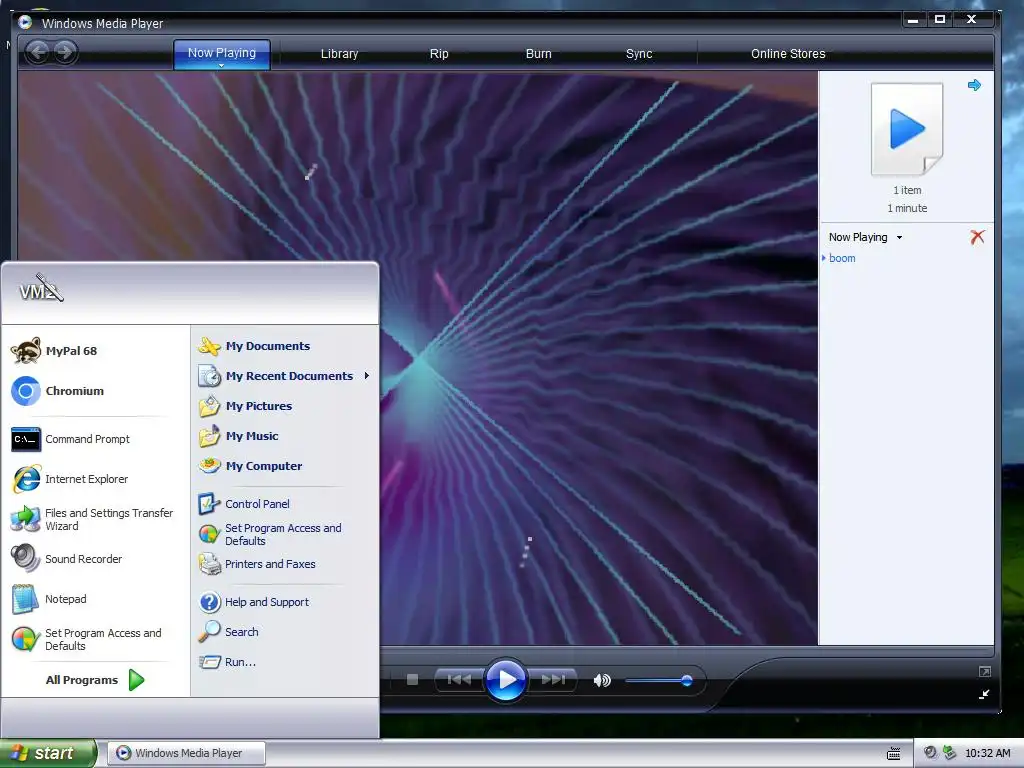
Task: Adjust the volume slider handle
Action: tap(686, 680)
